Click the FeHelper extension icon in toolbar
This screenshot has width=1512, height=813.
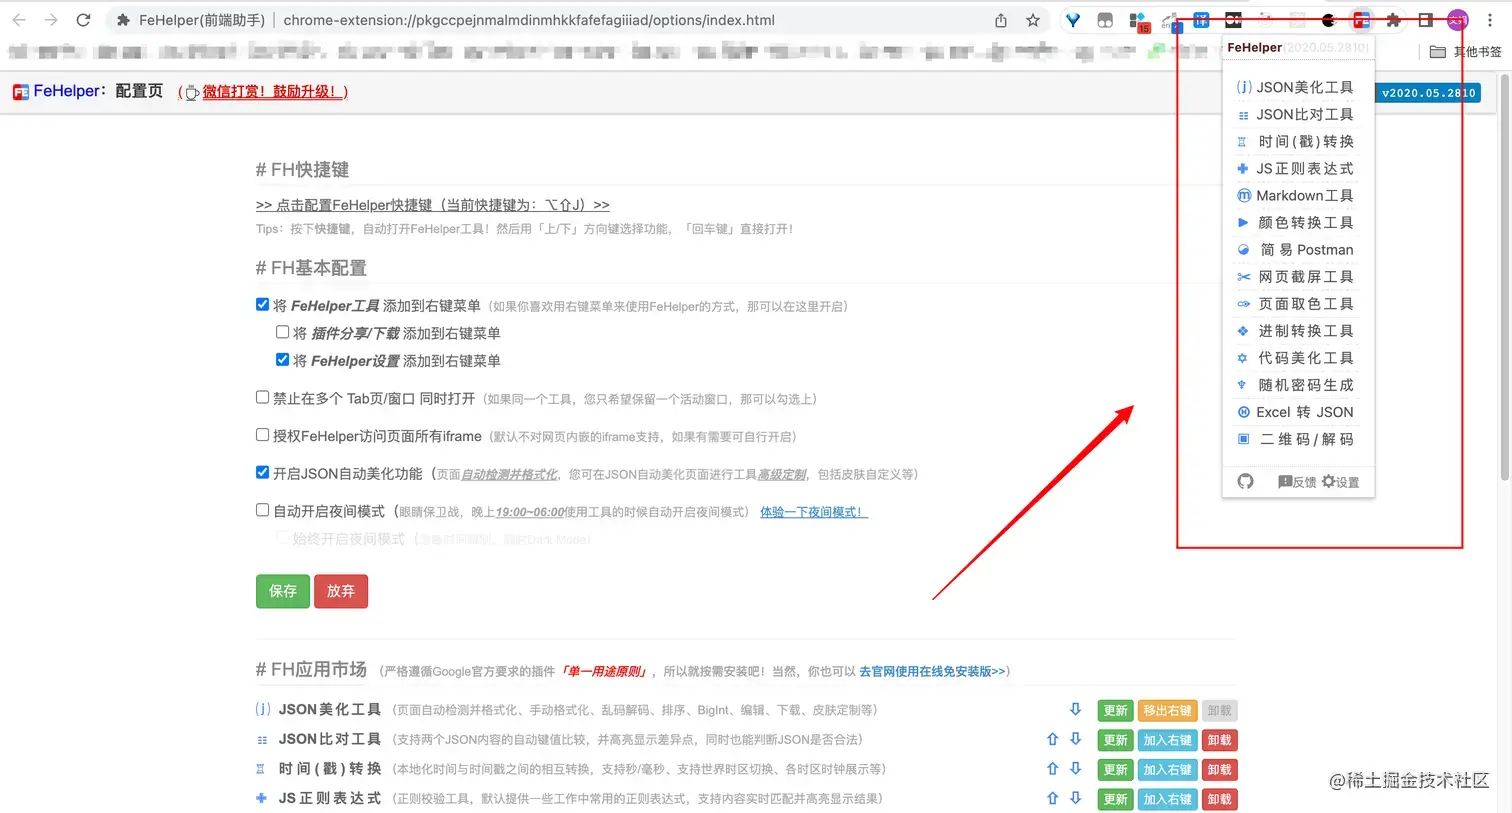click(x=1361, y=20)
